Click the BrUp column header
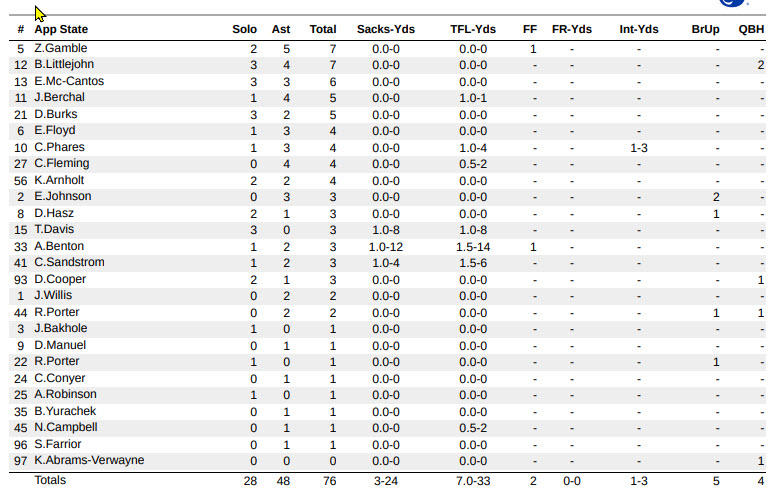This screenshot has height=497, width=781. pos(705,30)
